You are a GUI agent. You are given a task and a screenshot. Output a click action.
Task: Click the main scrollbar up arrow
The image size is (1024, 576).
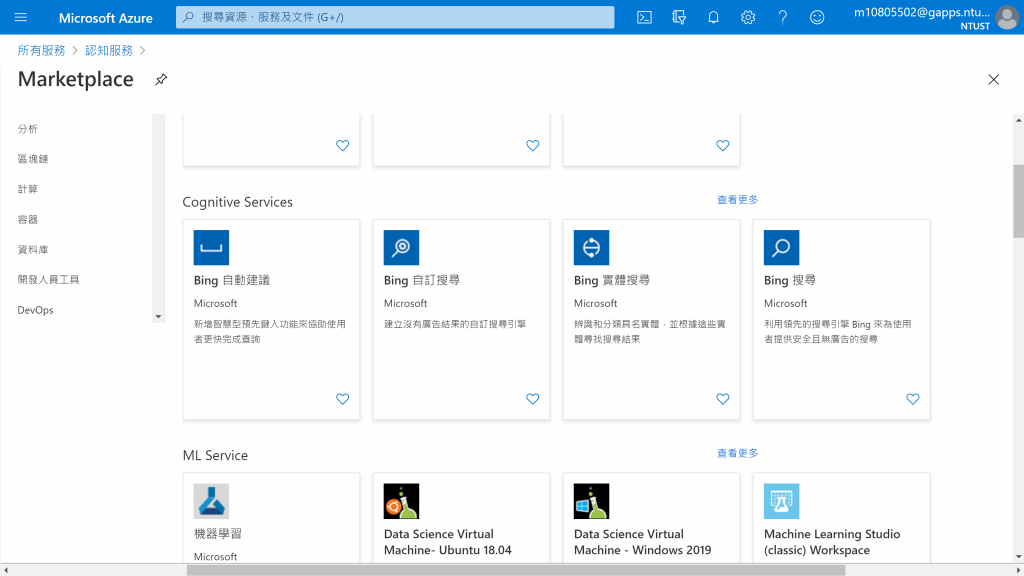tap(1018, 120)
